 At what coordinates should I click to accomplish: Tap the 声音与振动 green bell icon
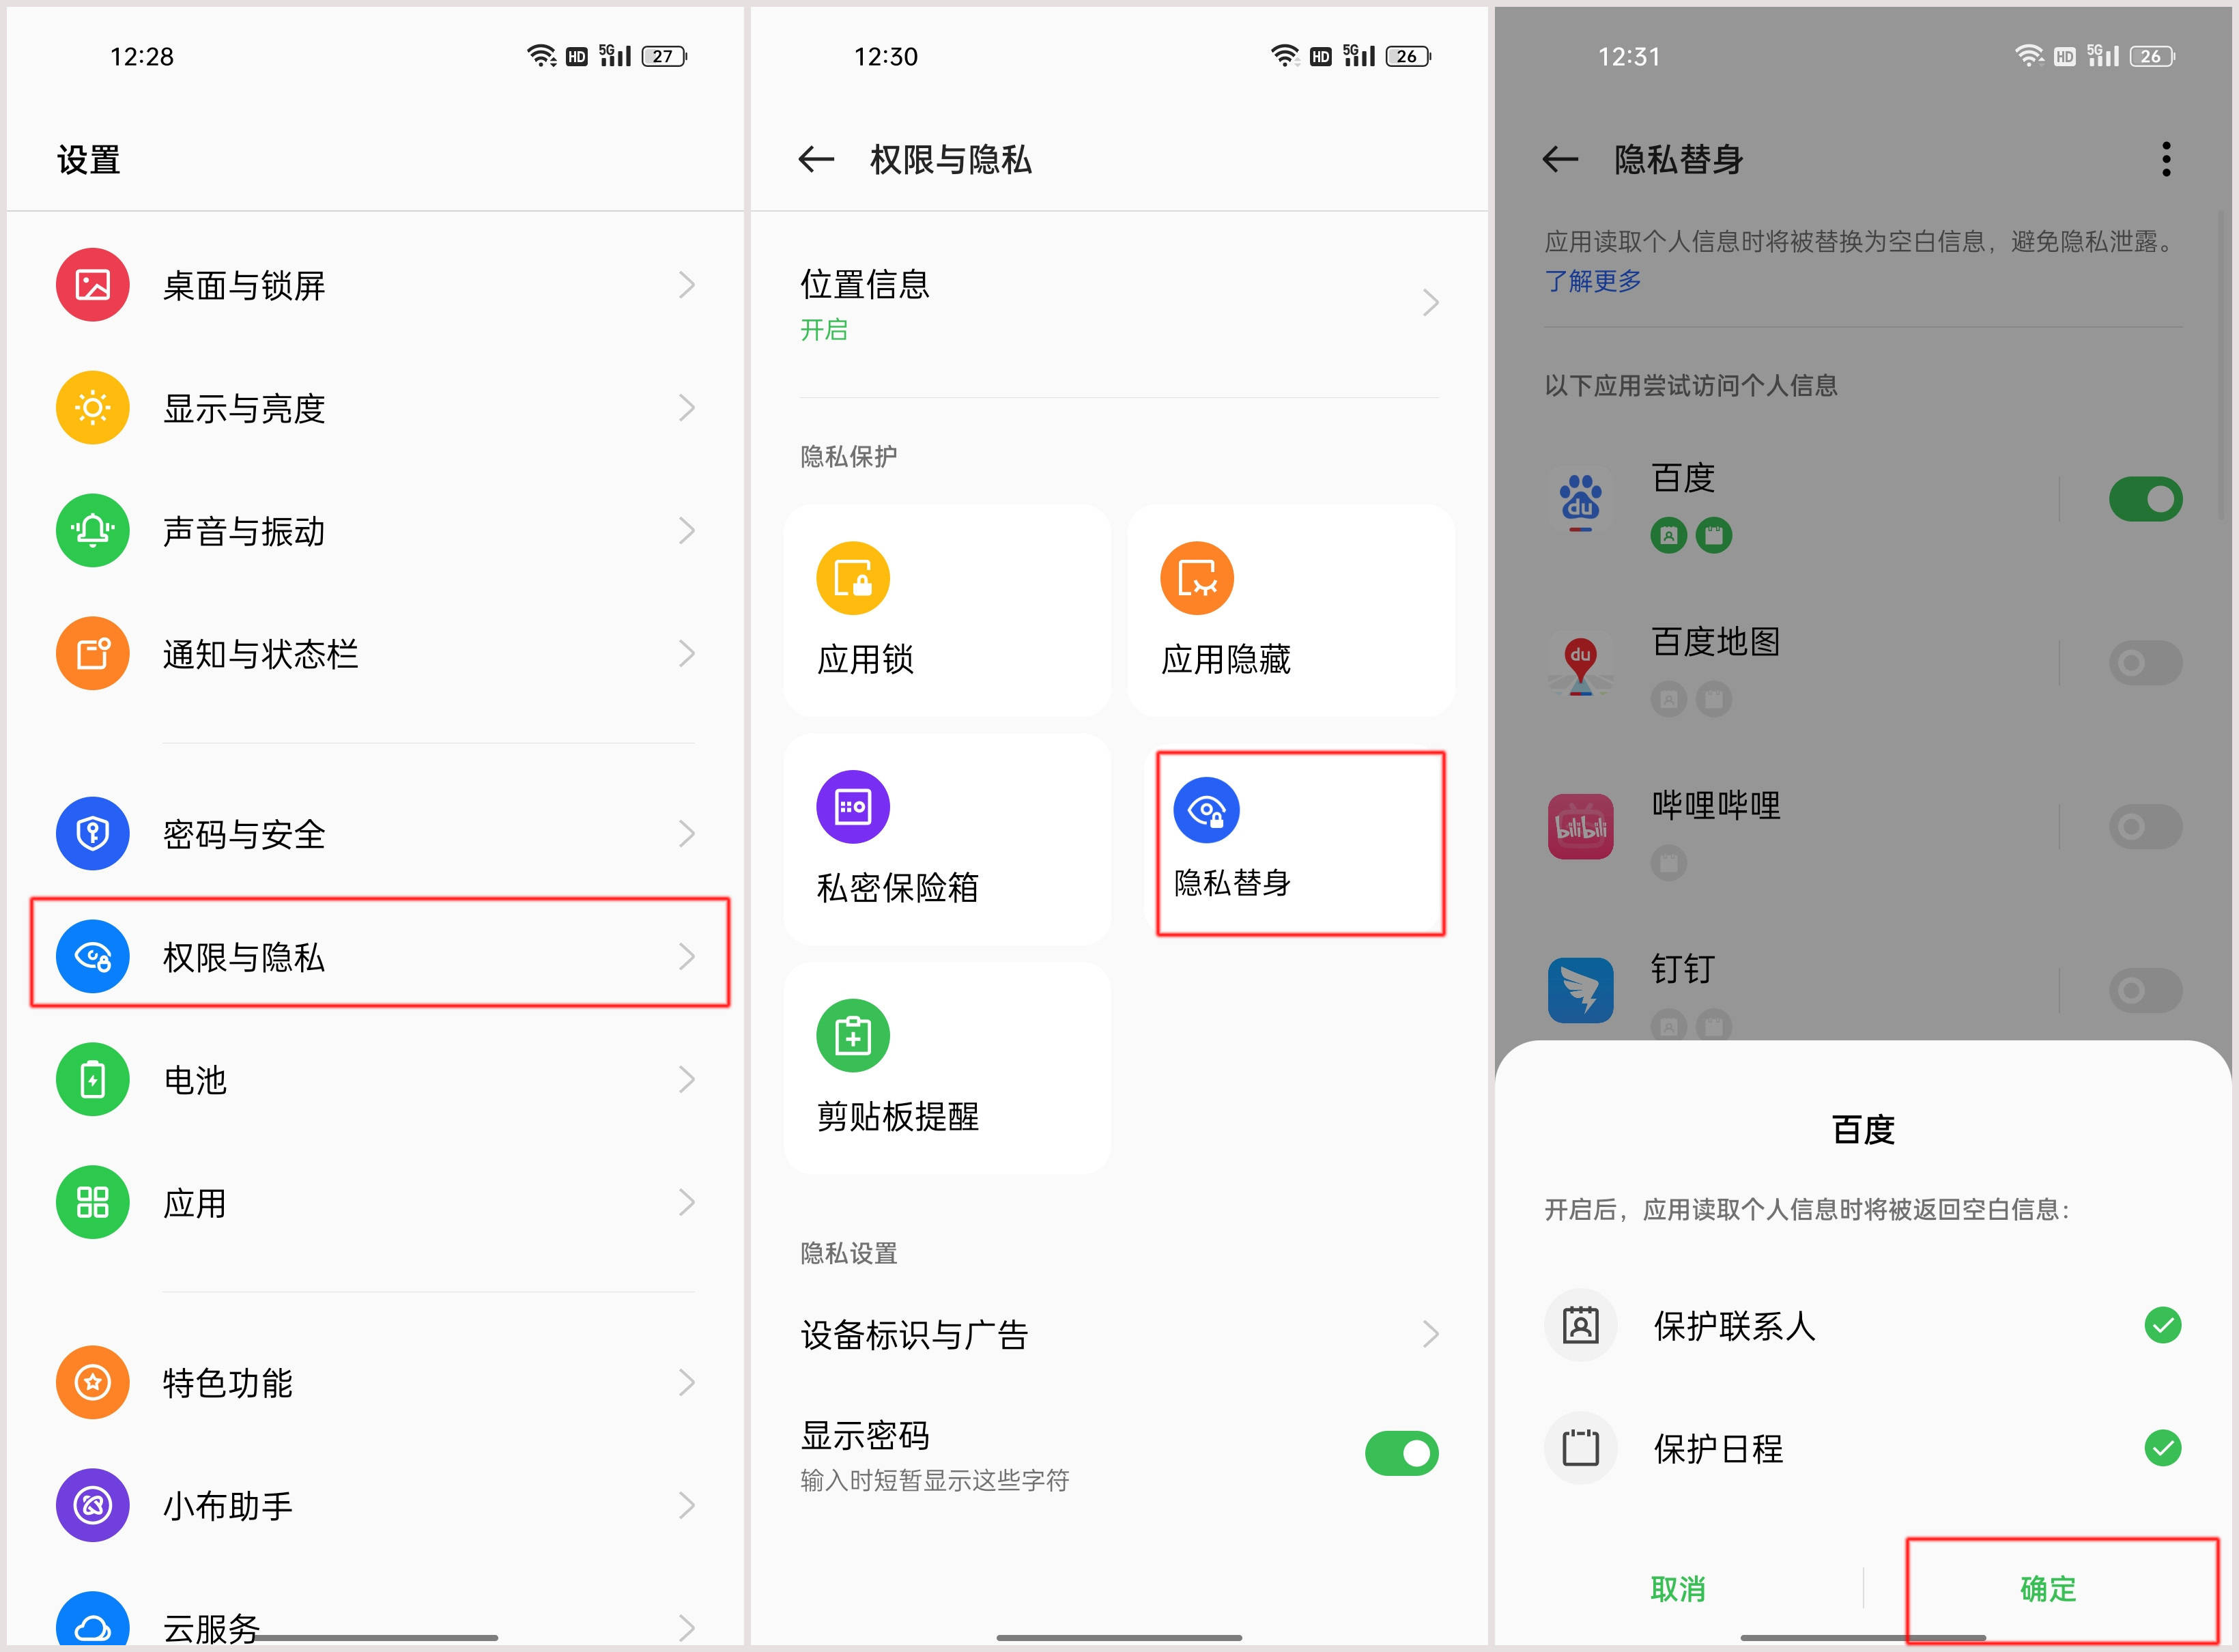[x=93, y=531]
